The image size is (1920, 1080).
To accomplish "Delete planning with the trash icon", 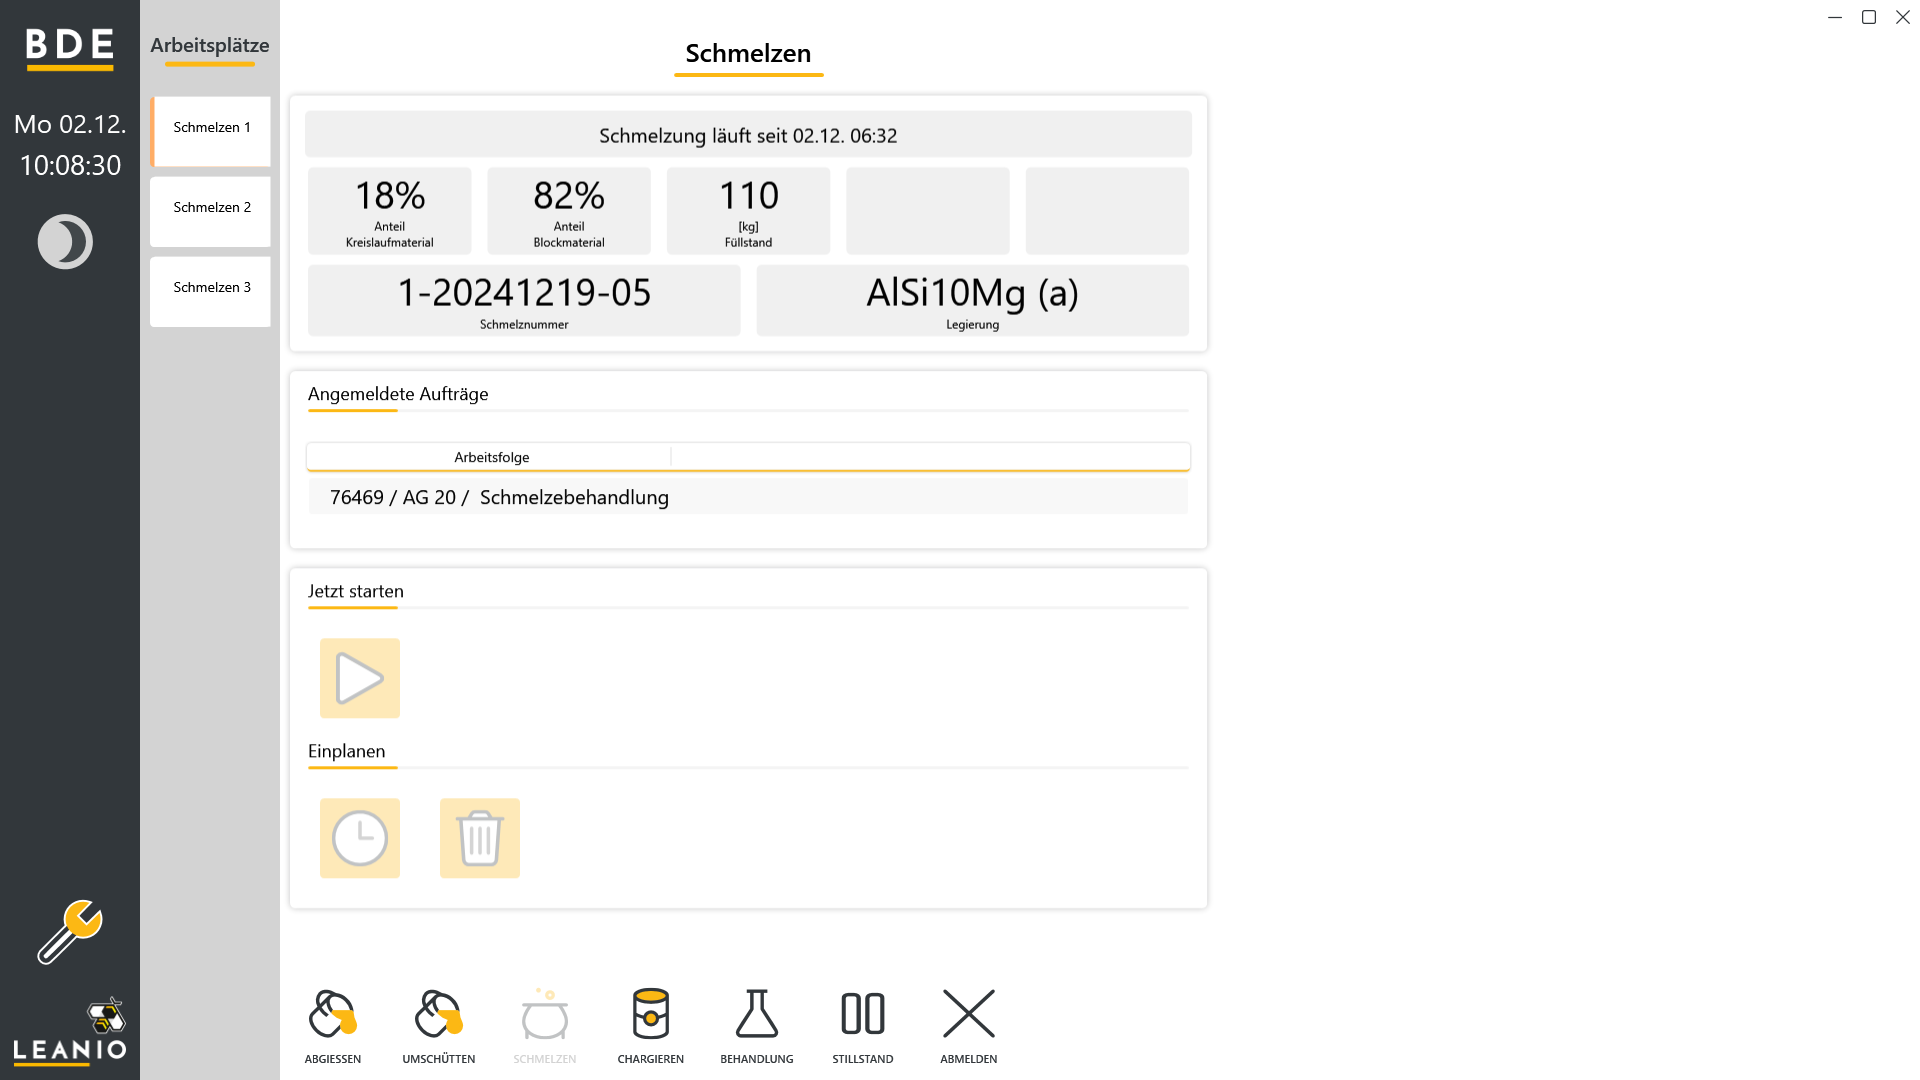I will tap(480, 838).
